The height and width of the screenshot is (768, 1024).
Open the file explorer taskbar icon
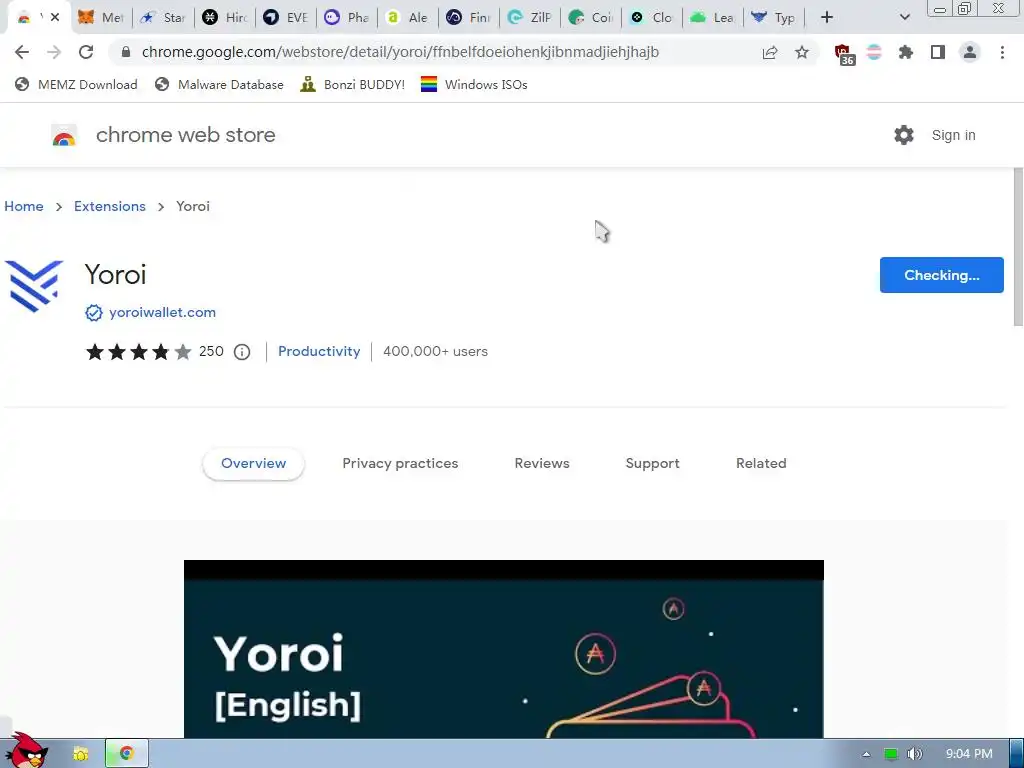[x=80, y=754]
